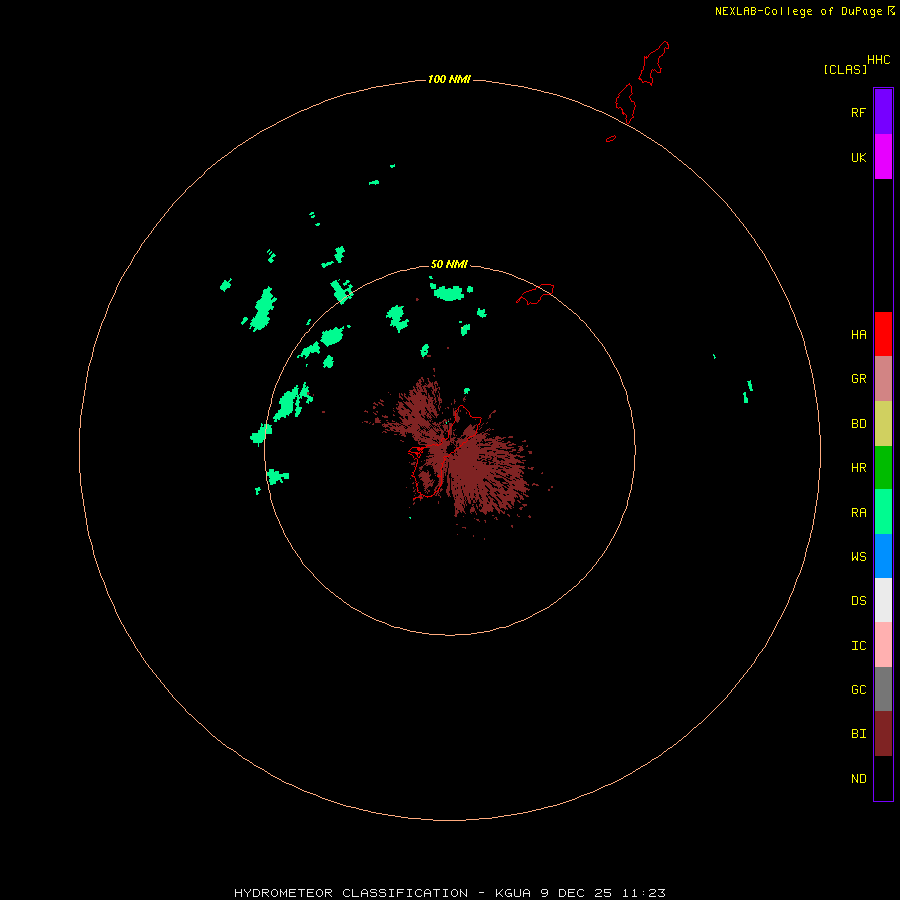Click the 100 NMI range ring label

click(449, 79)
